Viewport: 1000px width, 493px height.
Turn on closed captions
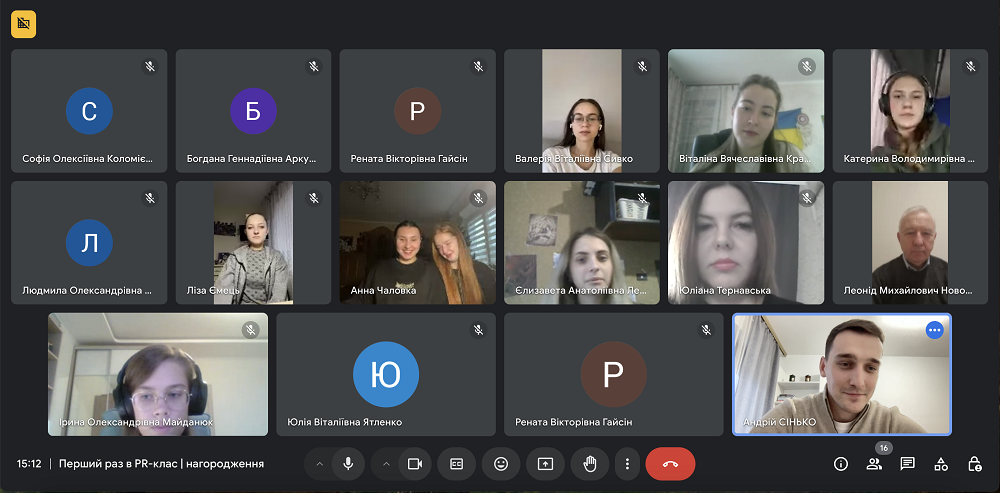[456, 464]
